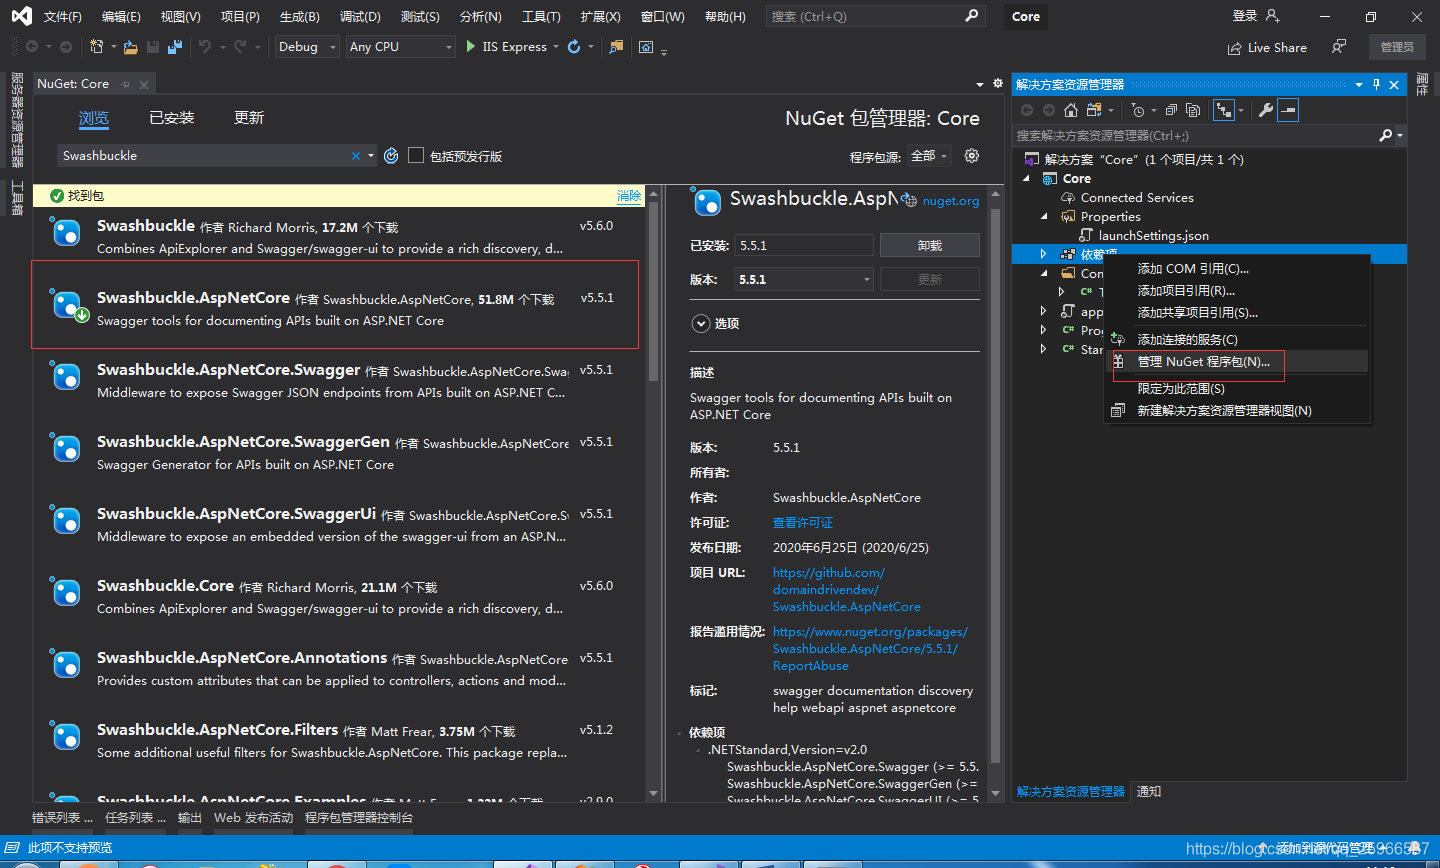Image resolution: width=1440 pixels, height=868 pixels.
Task: Clear the Swashbuckle search text
Action: [355, 156]
